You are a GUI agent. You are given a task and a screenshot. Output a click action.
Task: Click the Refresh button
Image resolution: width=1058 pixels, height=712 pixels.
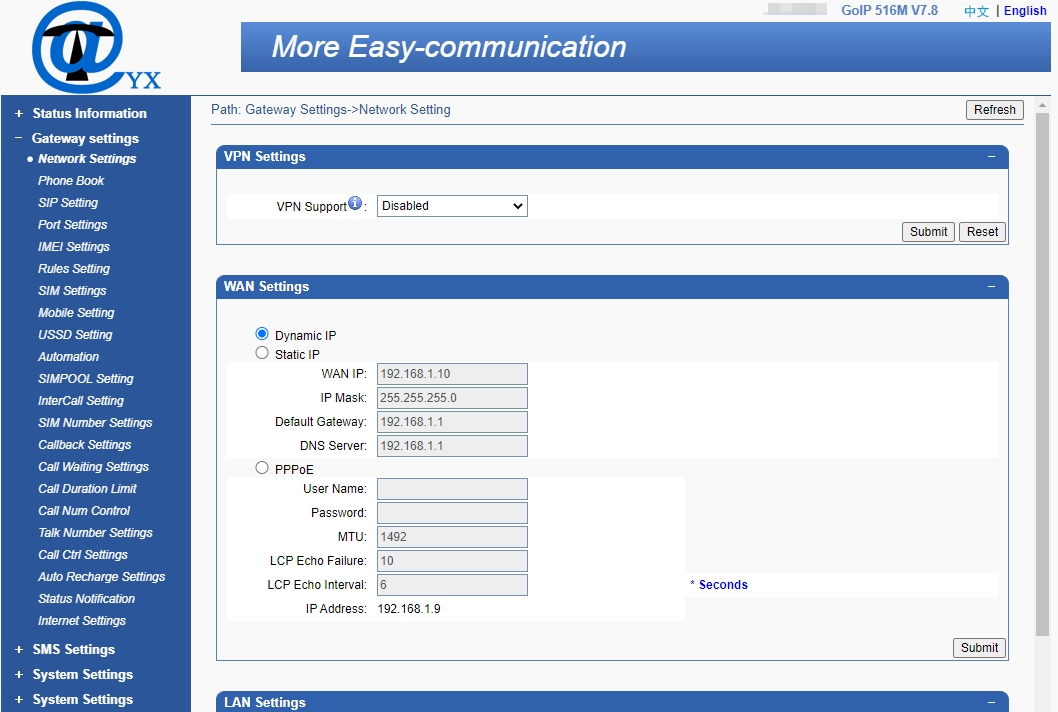(x=994, y=109)
